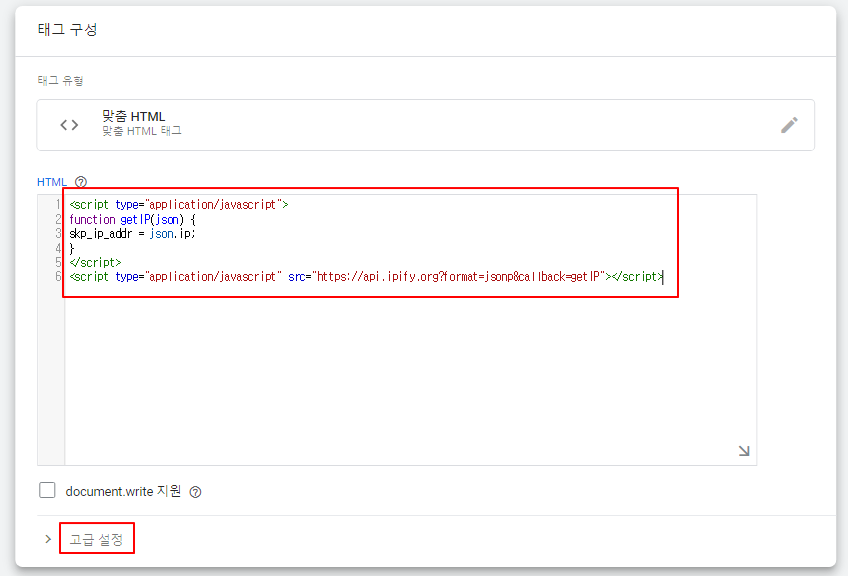The image size is (848, 576).
Task: Click the api.ipify.org script src line
Action: pos(366,277)
